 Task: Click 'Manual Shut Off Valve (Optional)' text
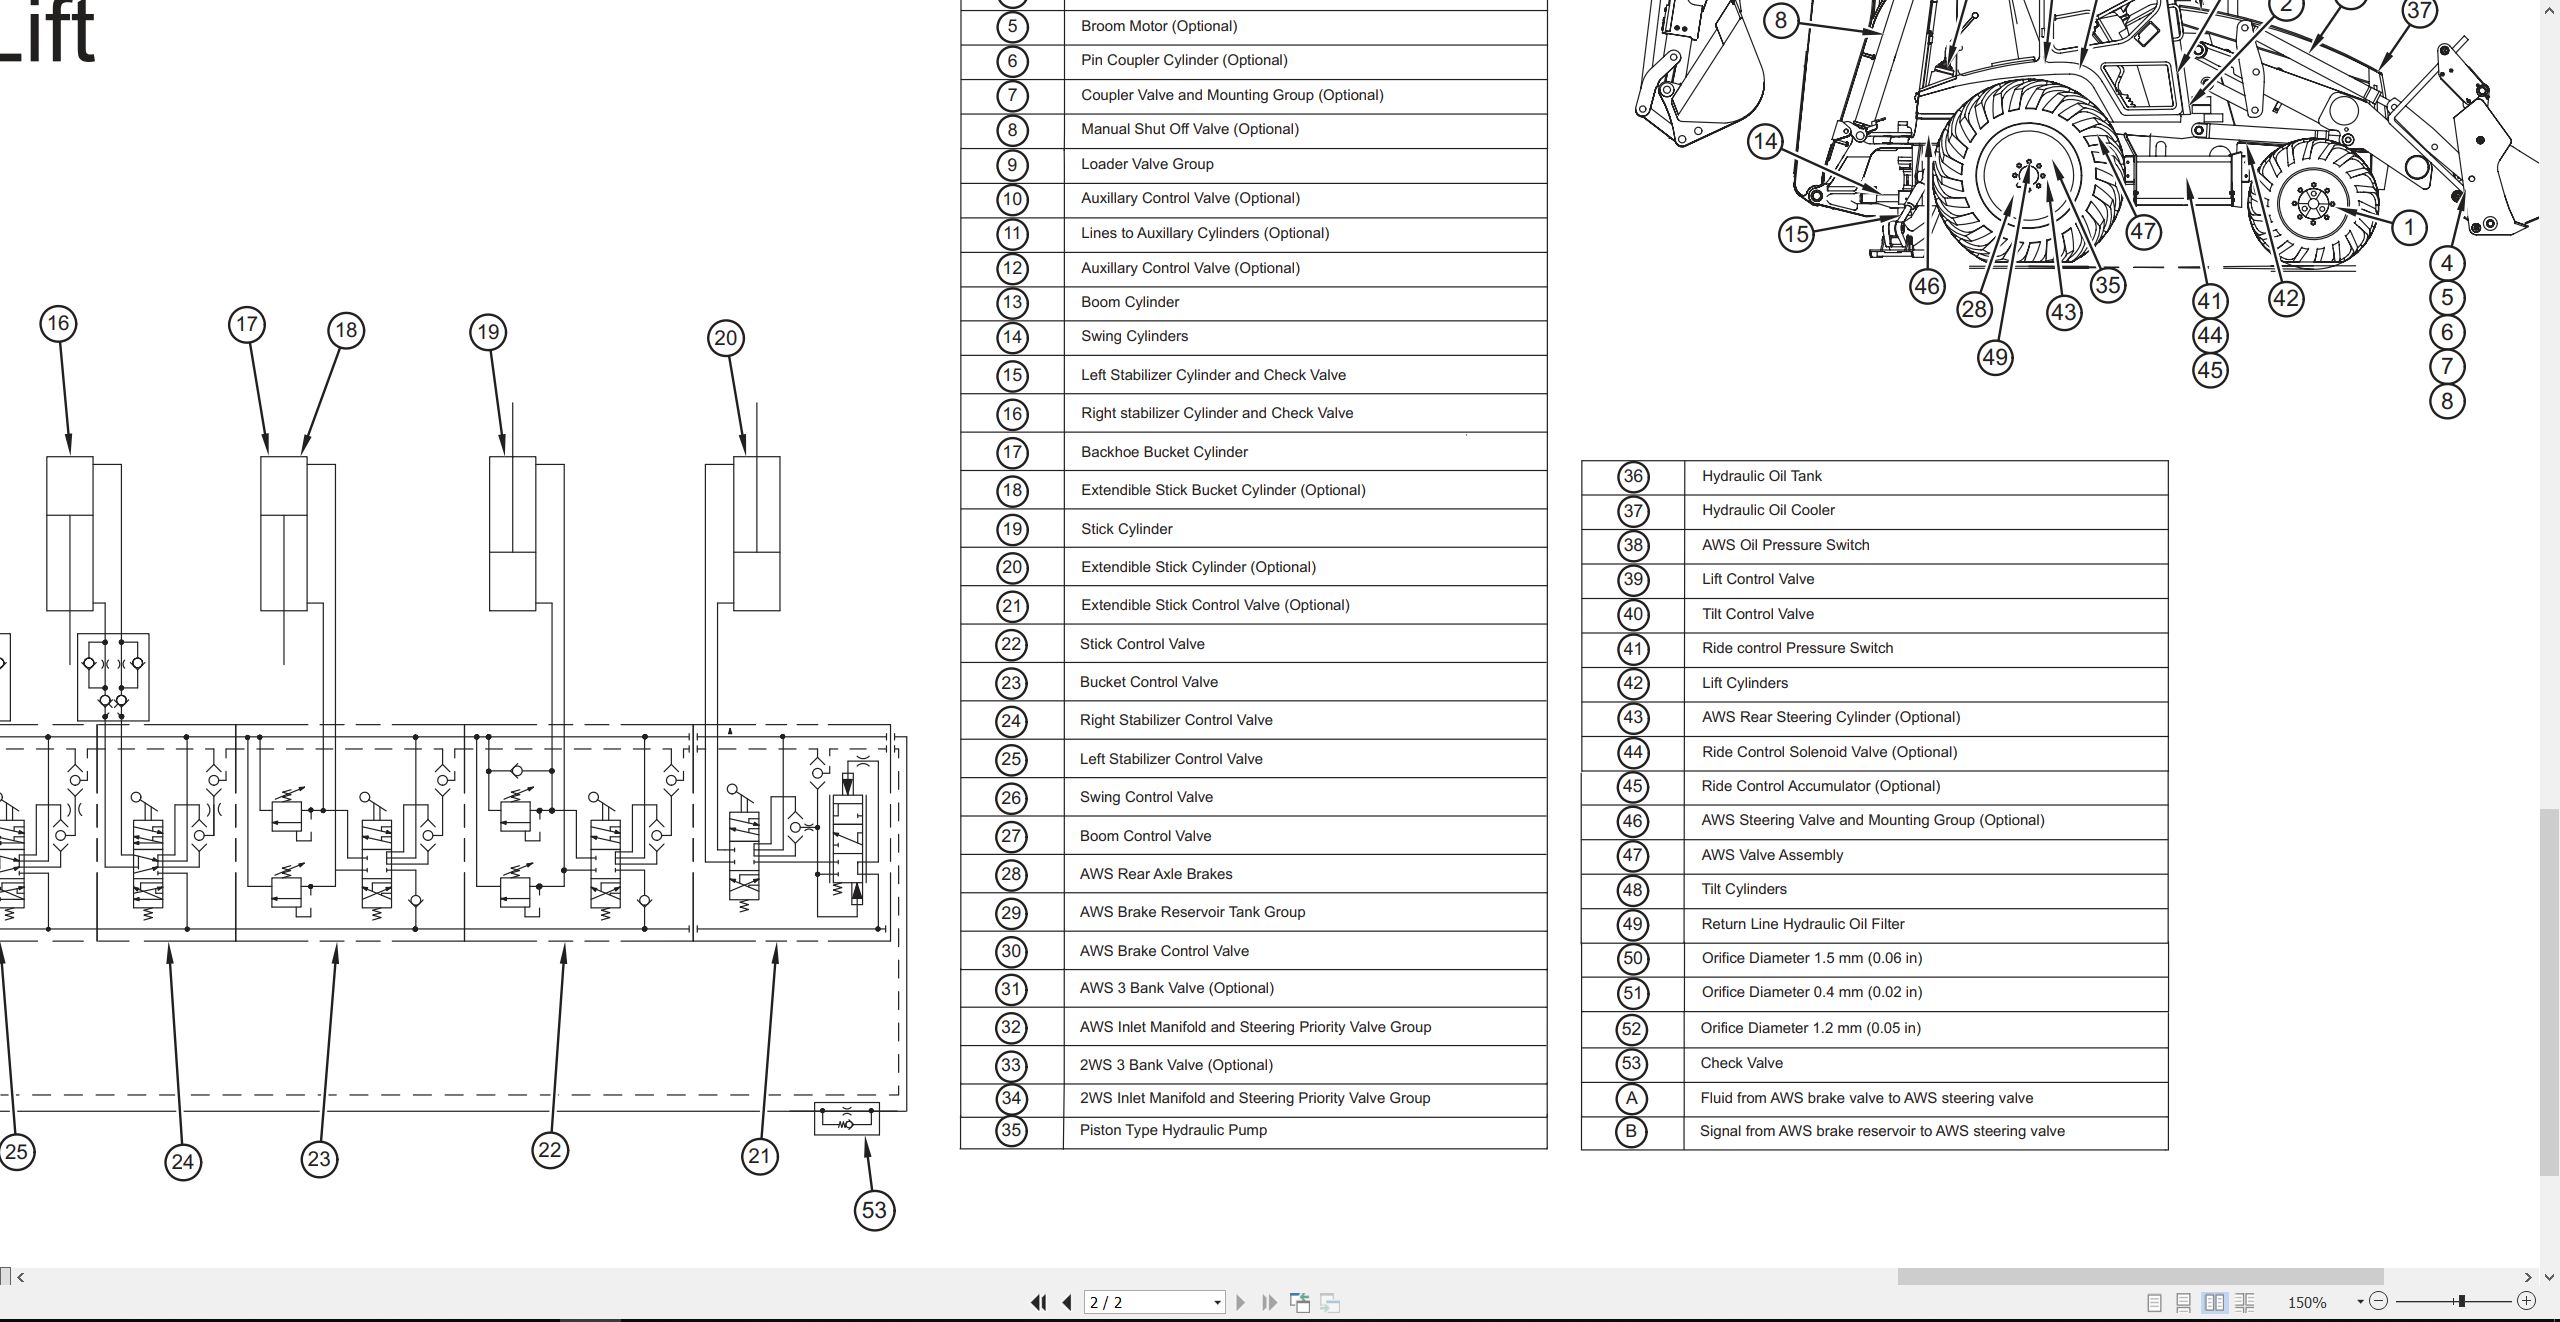coord(1189,129)
